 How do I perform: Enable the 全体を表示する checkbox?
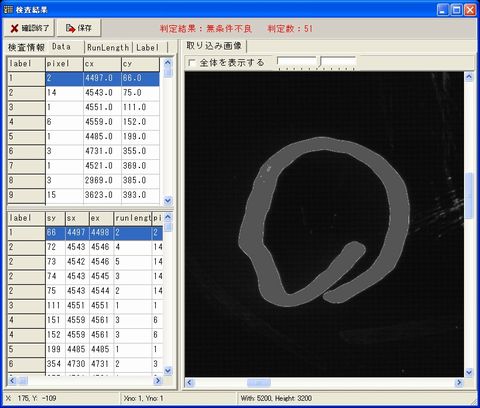click(x=192, y=63)
